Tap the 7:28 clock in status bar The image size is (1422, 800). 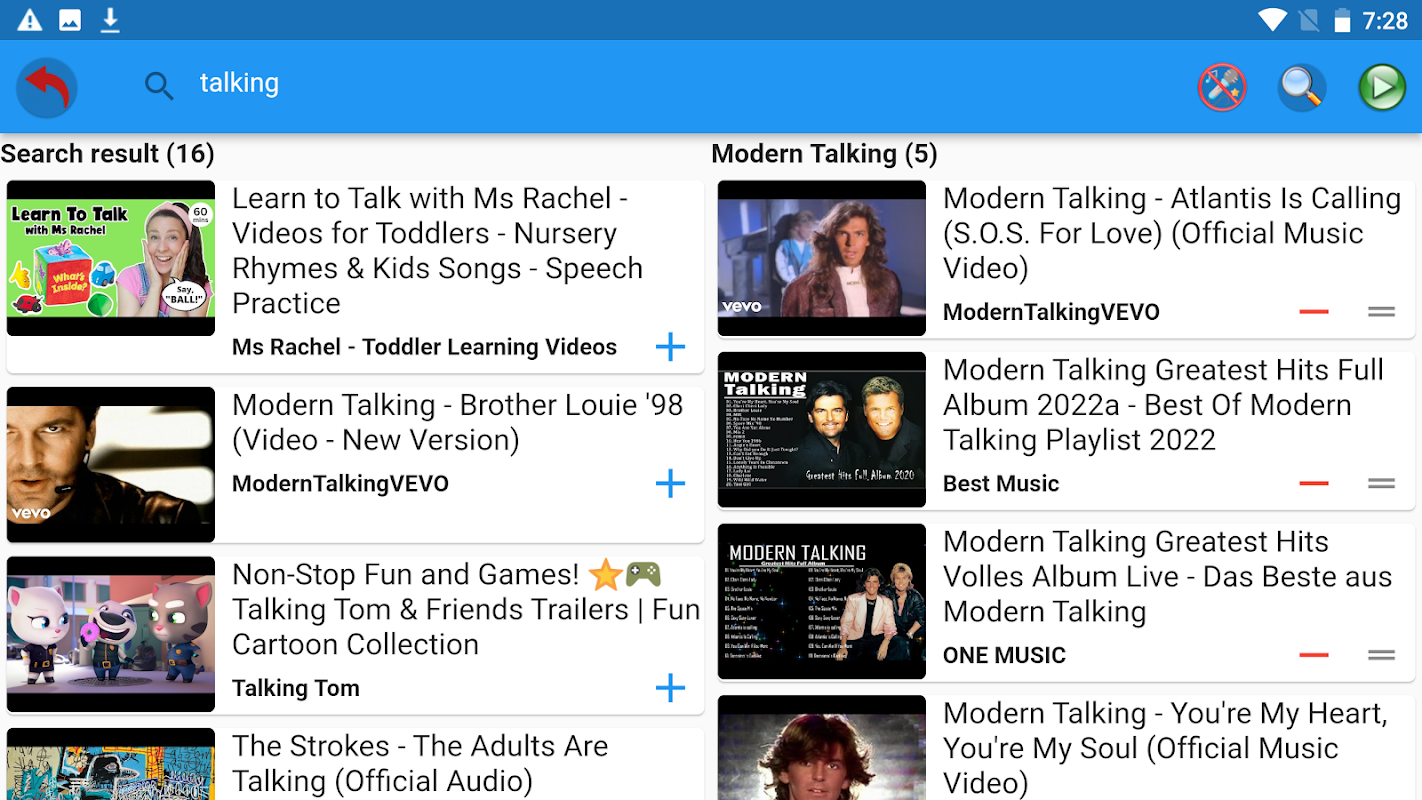pos(1385,20)
